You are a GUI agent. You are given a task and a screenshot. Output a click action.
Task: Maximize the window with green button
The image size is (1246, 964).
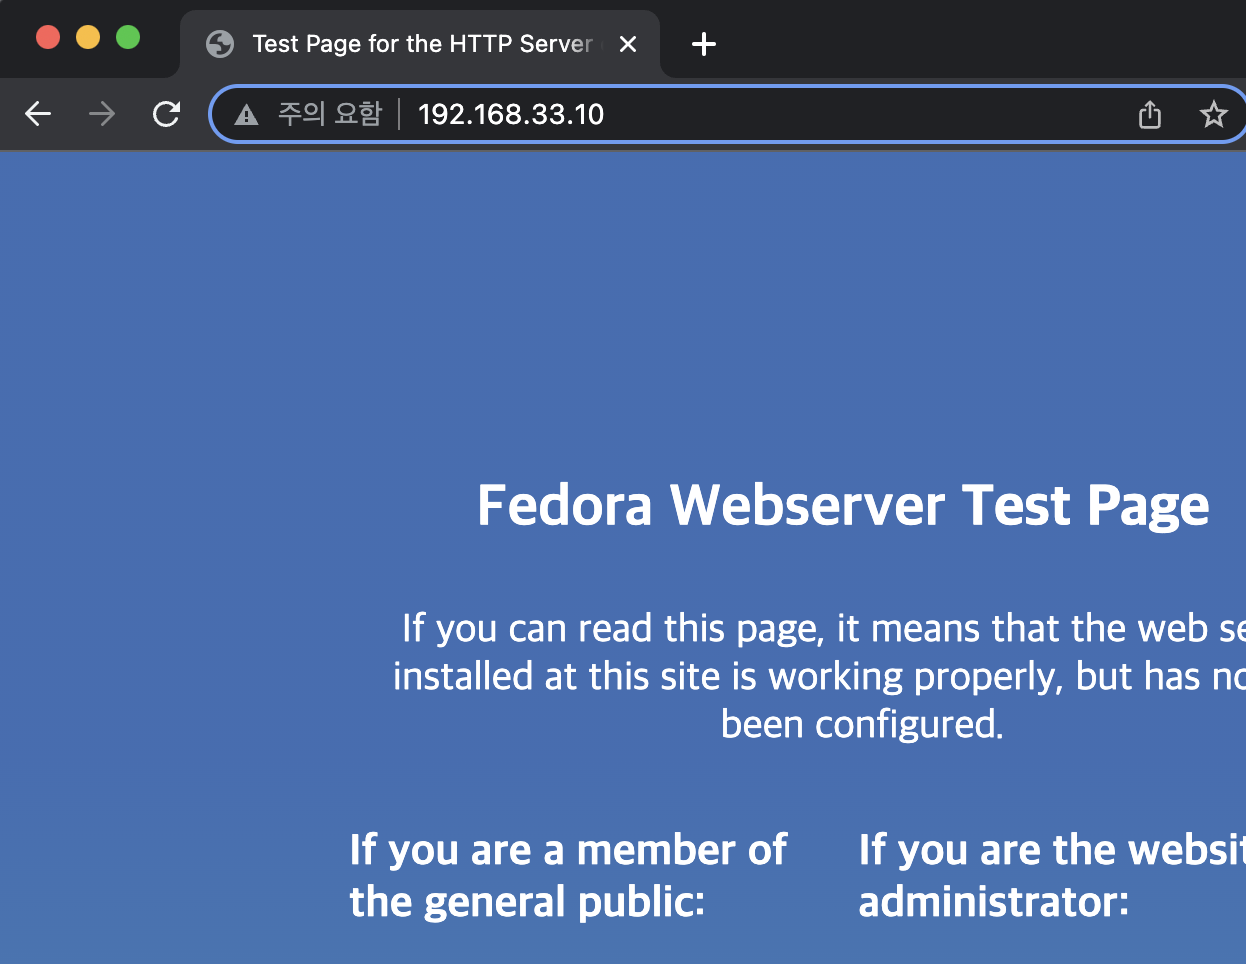pyautogui.click(x=128, y=37)
